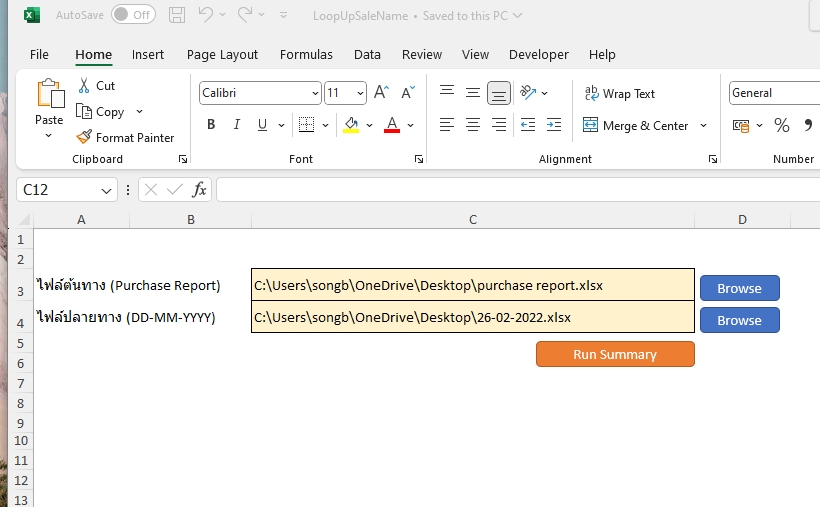Click the Orientation text rotate icon
820x507 pixels.
pos(528,93)
